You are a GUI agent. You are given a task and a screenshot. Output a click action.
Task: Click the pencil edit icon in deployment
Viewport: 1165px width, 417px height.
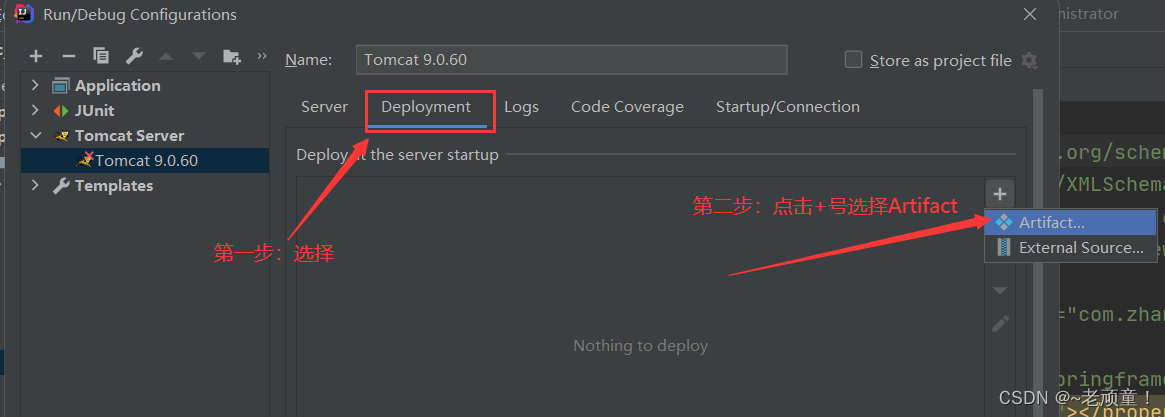(x=1001, y=324)
